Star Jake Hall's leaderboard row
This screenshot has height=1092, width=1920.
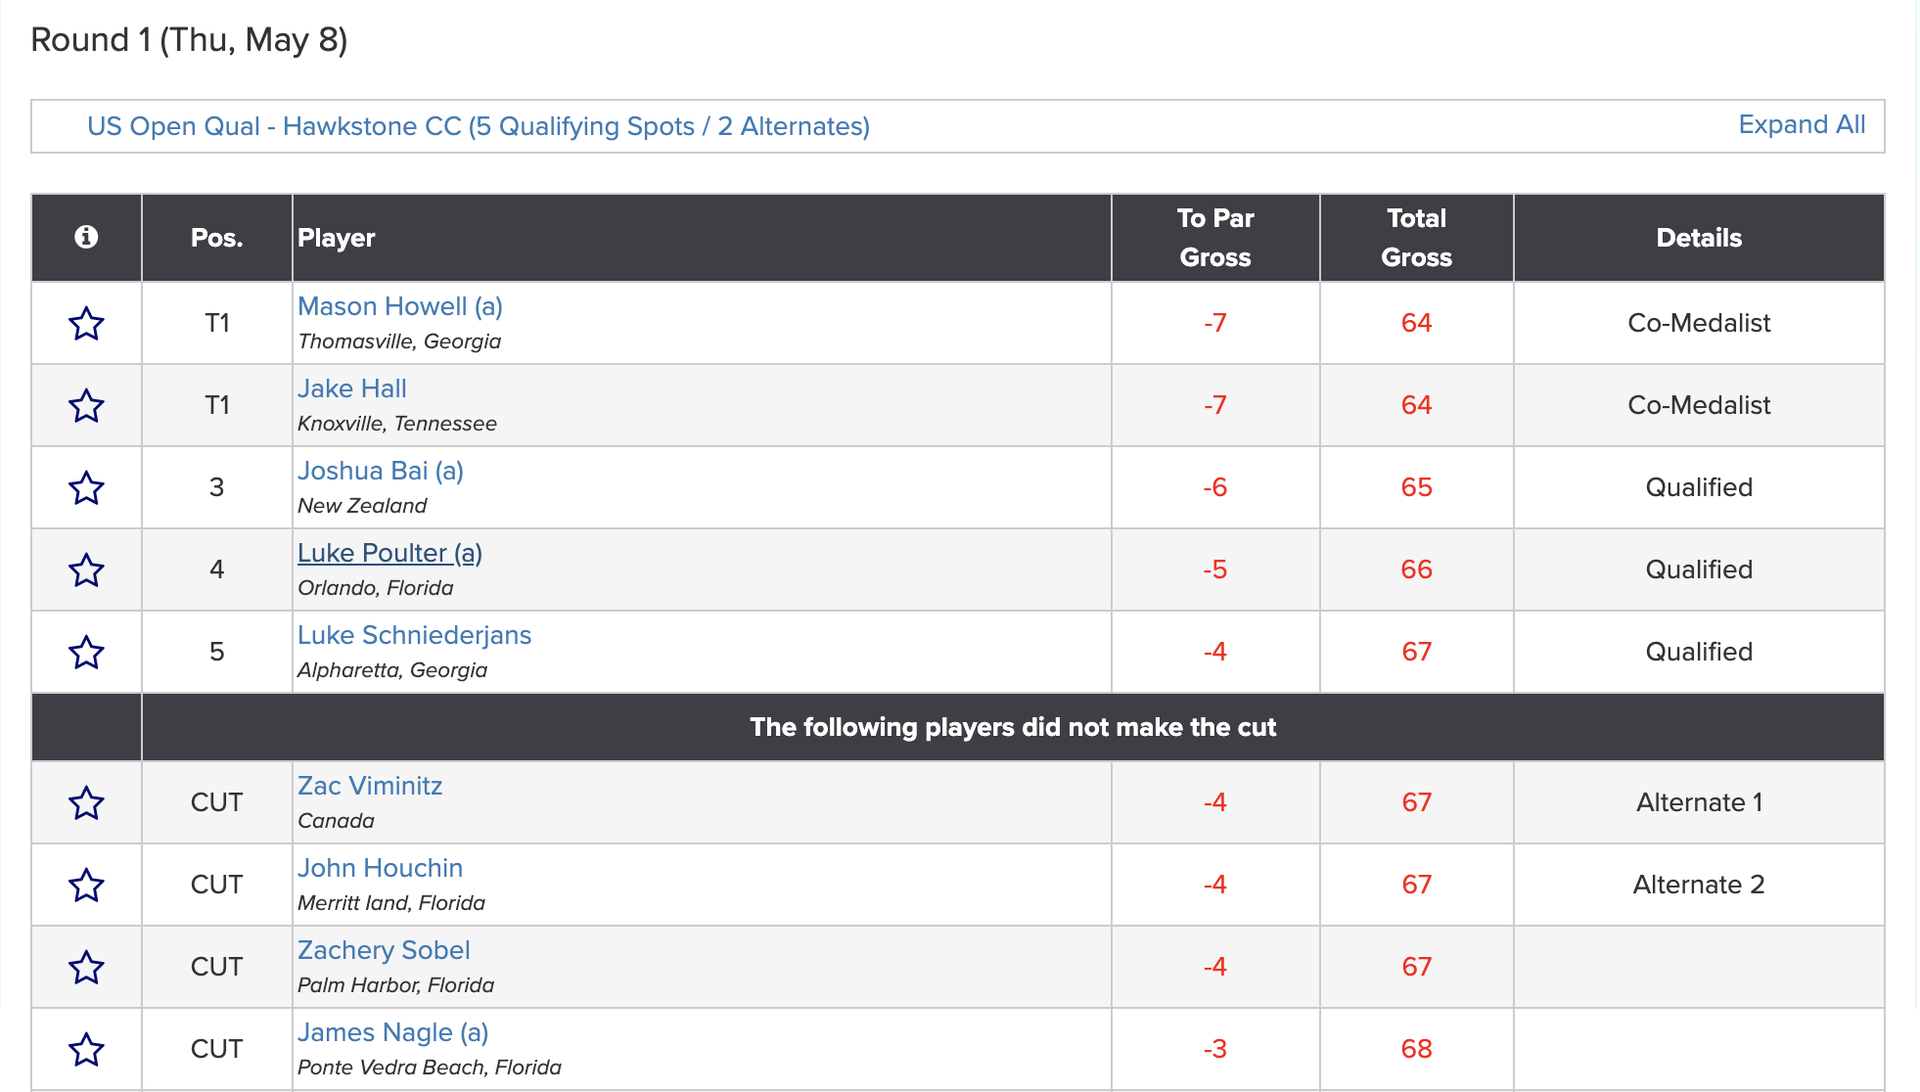coord(86,406)
